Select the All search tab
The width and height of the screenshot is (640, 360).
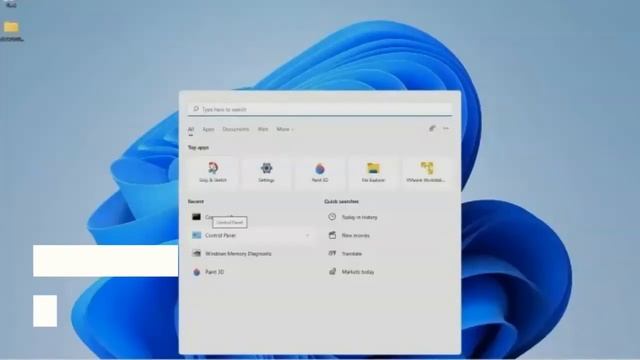pyautogui.click(x=191, y=129)
